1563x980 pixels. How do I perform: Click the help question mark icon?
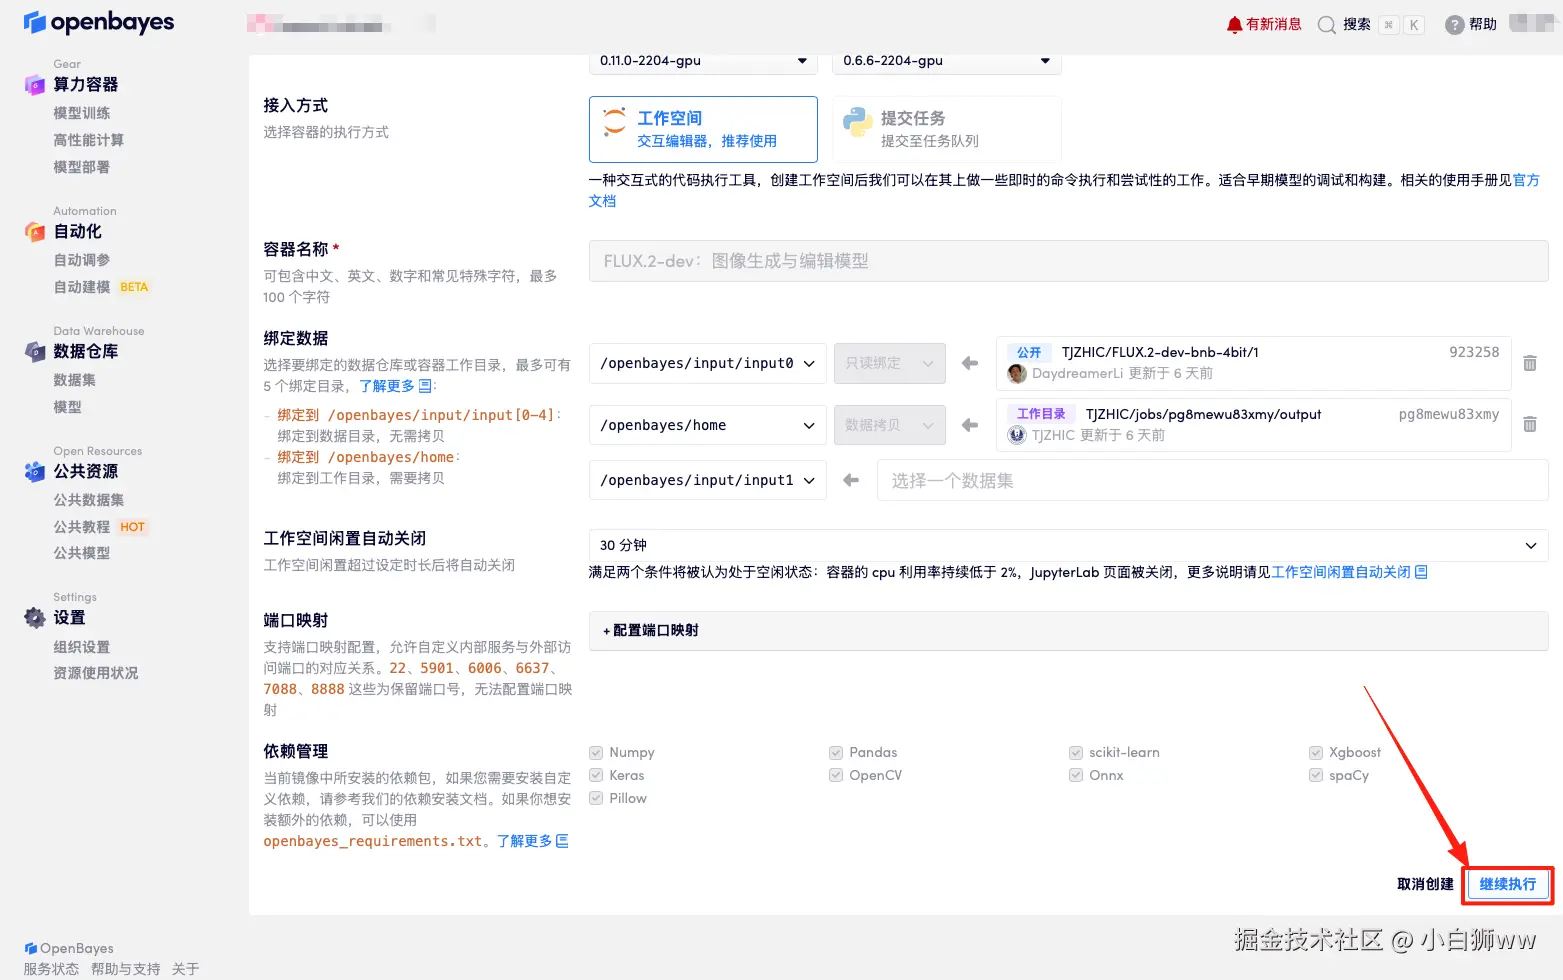[1455, 25]
